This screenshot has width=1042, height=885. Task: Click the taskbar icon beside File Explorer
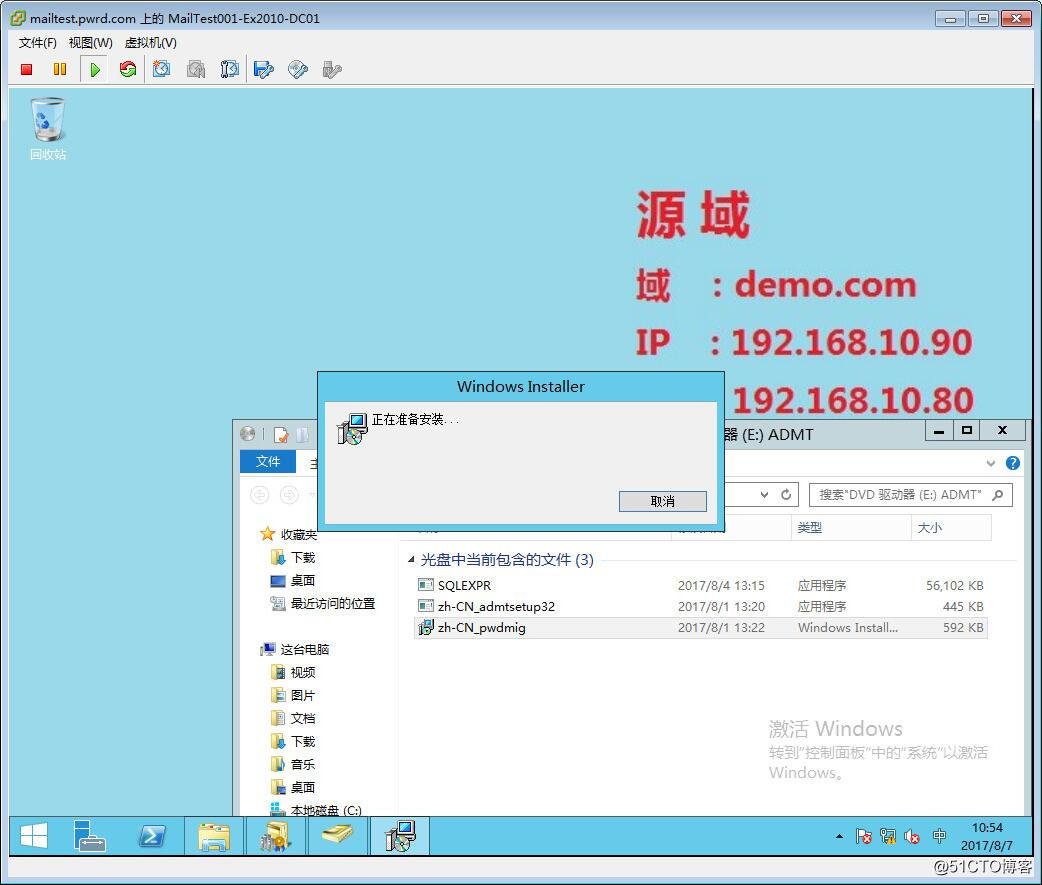pos(276,836)
